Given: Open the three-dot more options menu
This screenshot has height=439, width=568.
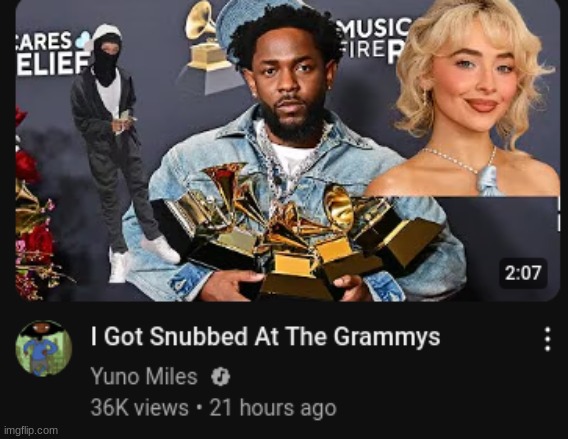Looking at the screenshot, I should click(x=548, y=339).
